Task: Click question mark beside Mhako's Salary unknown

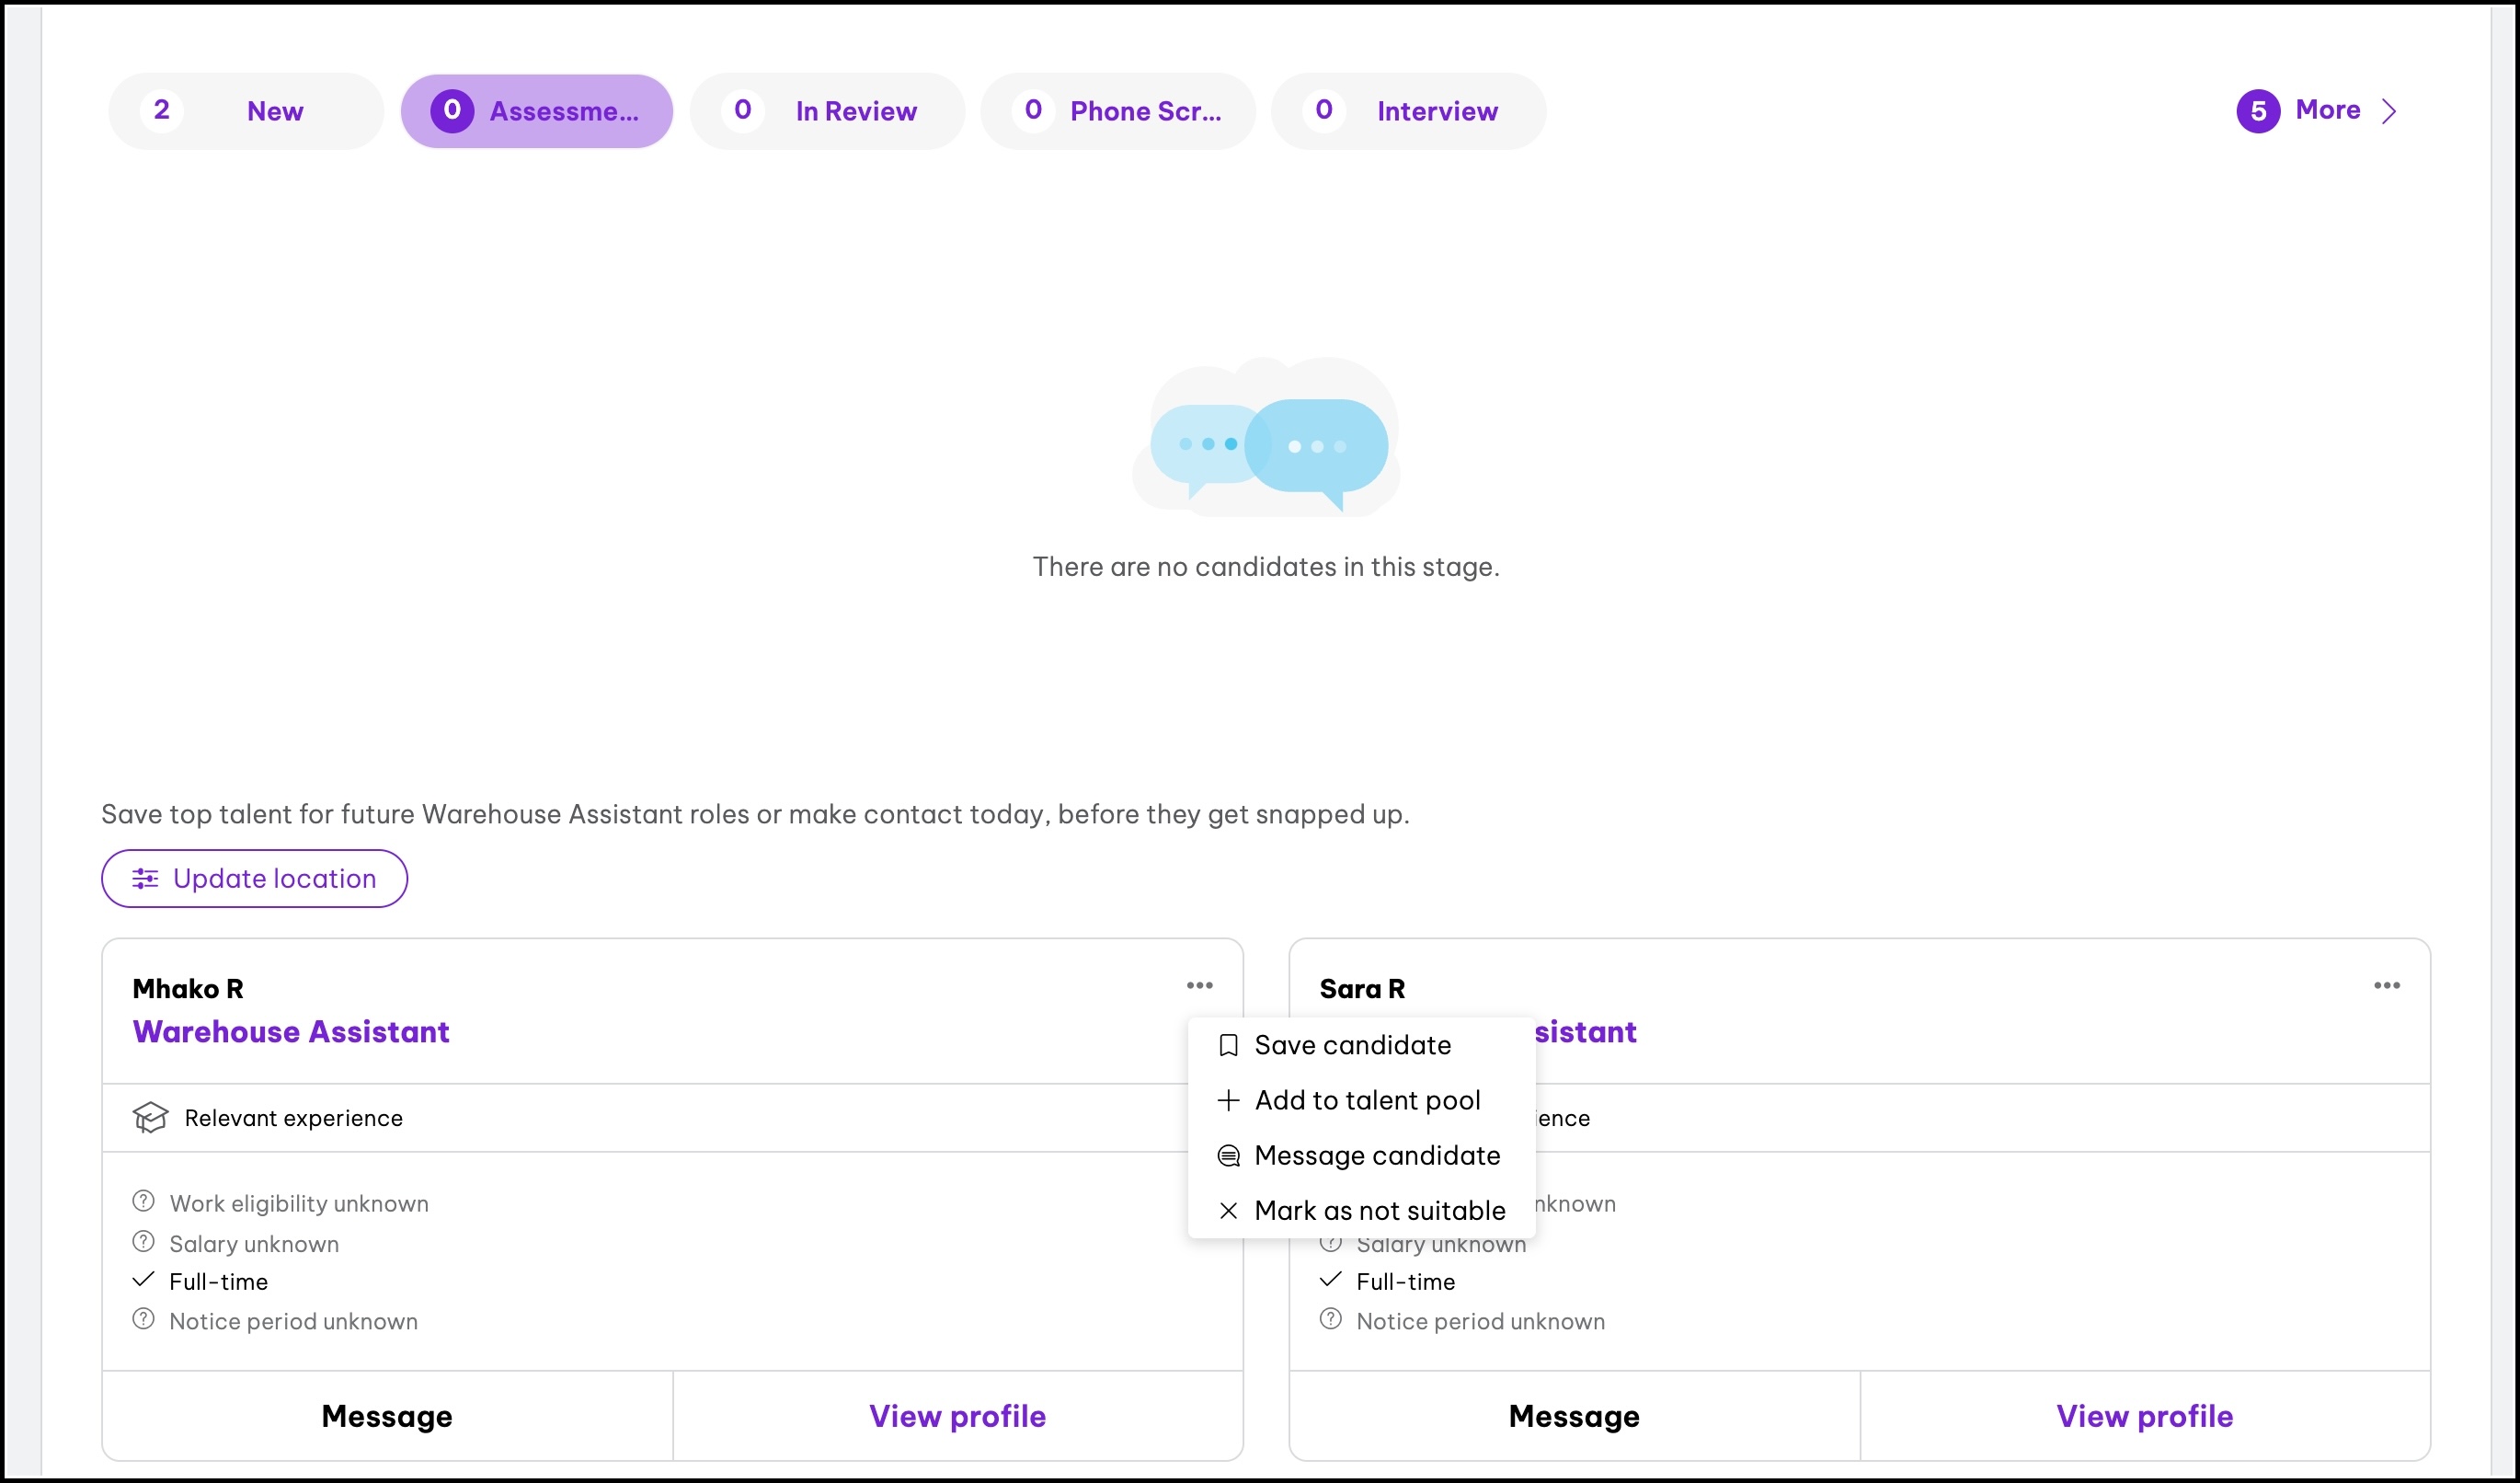Action: (143, 1242)
